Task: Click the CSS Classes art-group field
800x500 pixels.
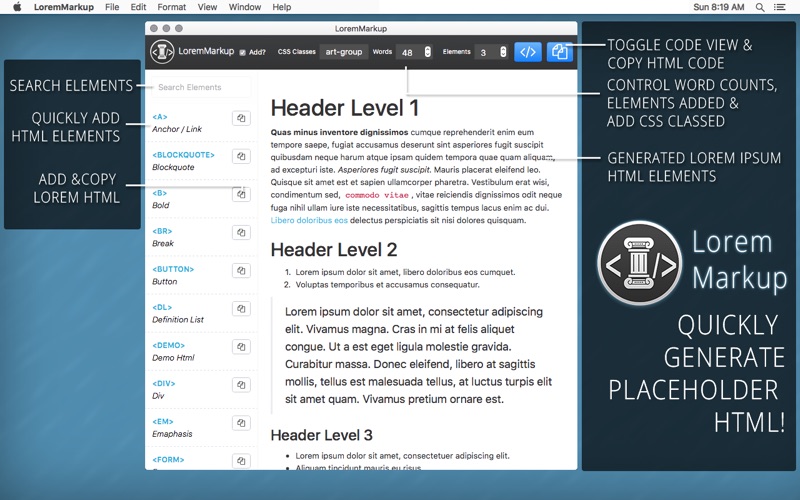Action: click(x=344, y=52)
